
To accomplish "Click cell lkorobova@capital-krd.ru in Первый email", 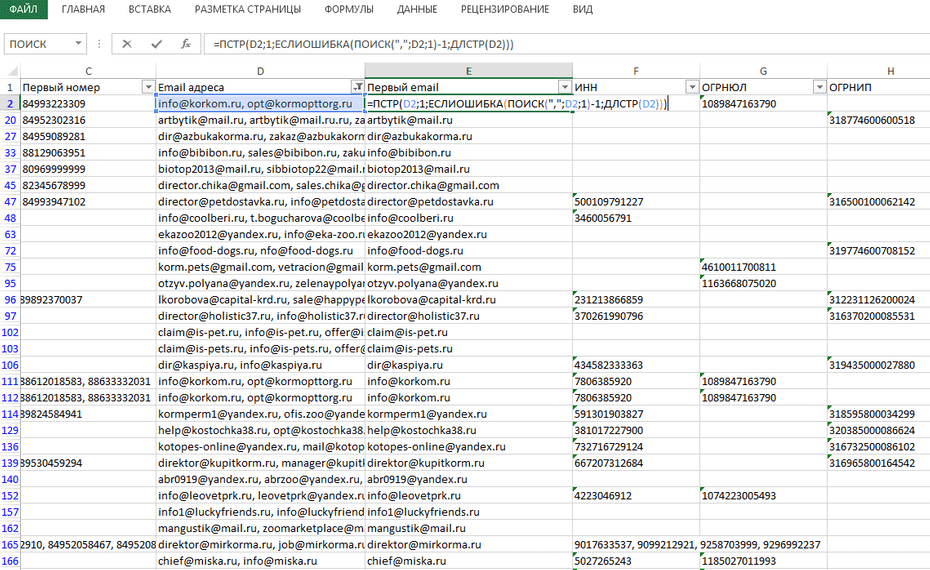I will coord(469,300).
